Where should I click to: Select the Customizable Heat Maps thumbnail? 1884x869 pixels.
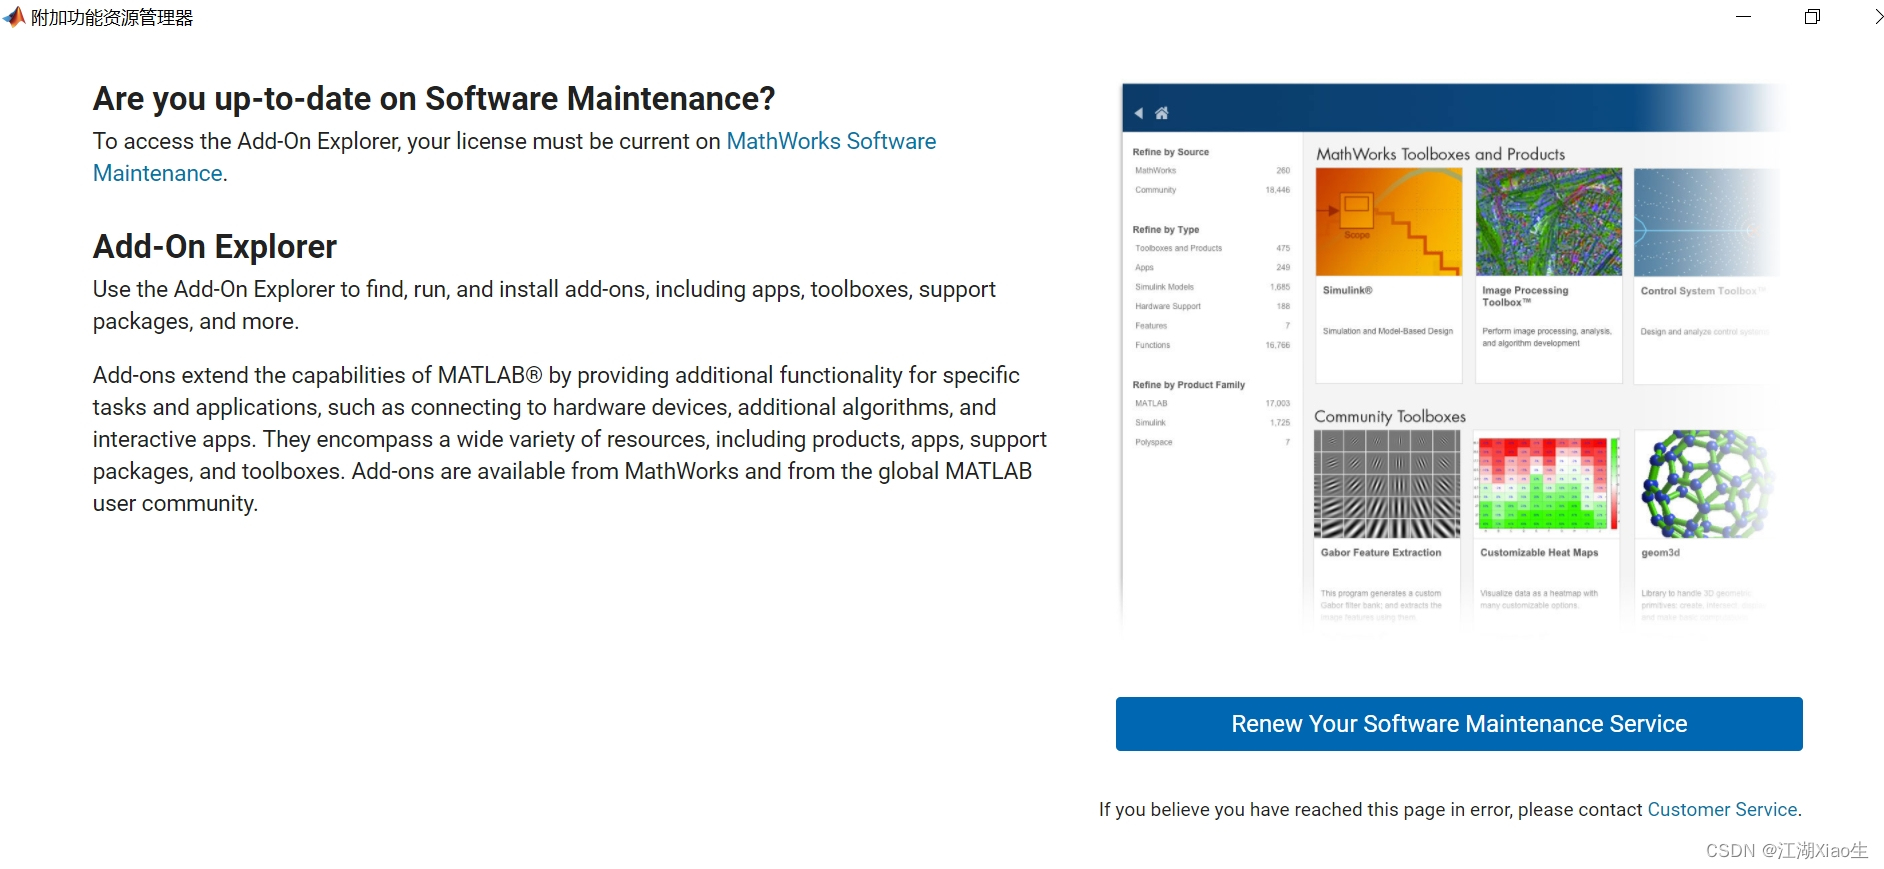coord(1547,484)
